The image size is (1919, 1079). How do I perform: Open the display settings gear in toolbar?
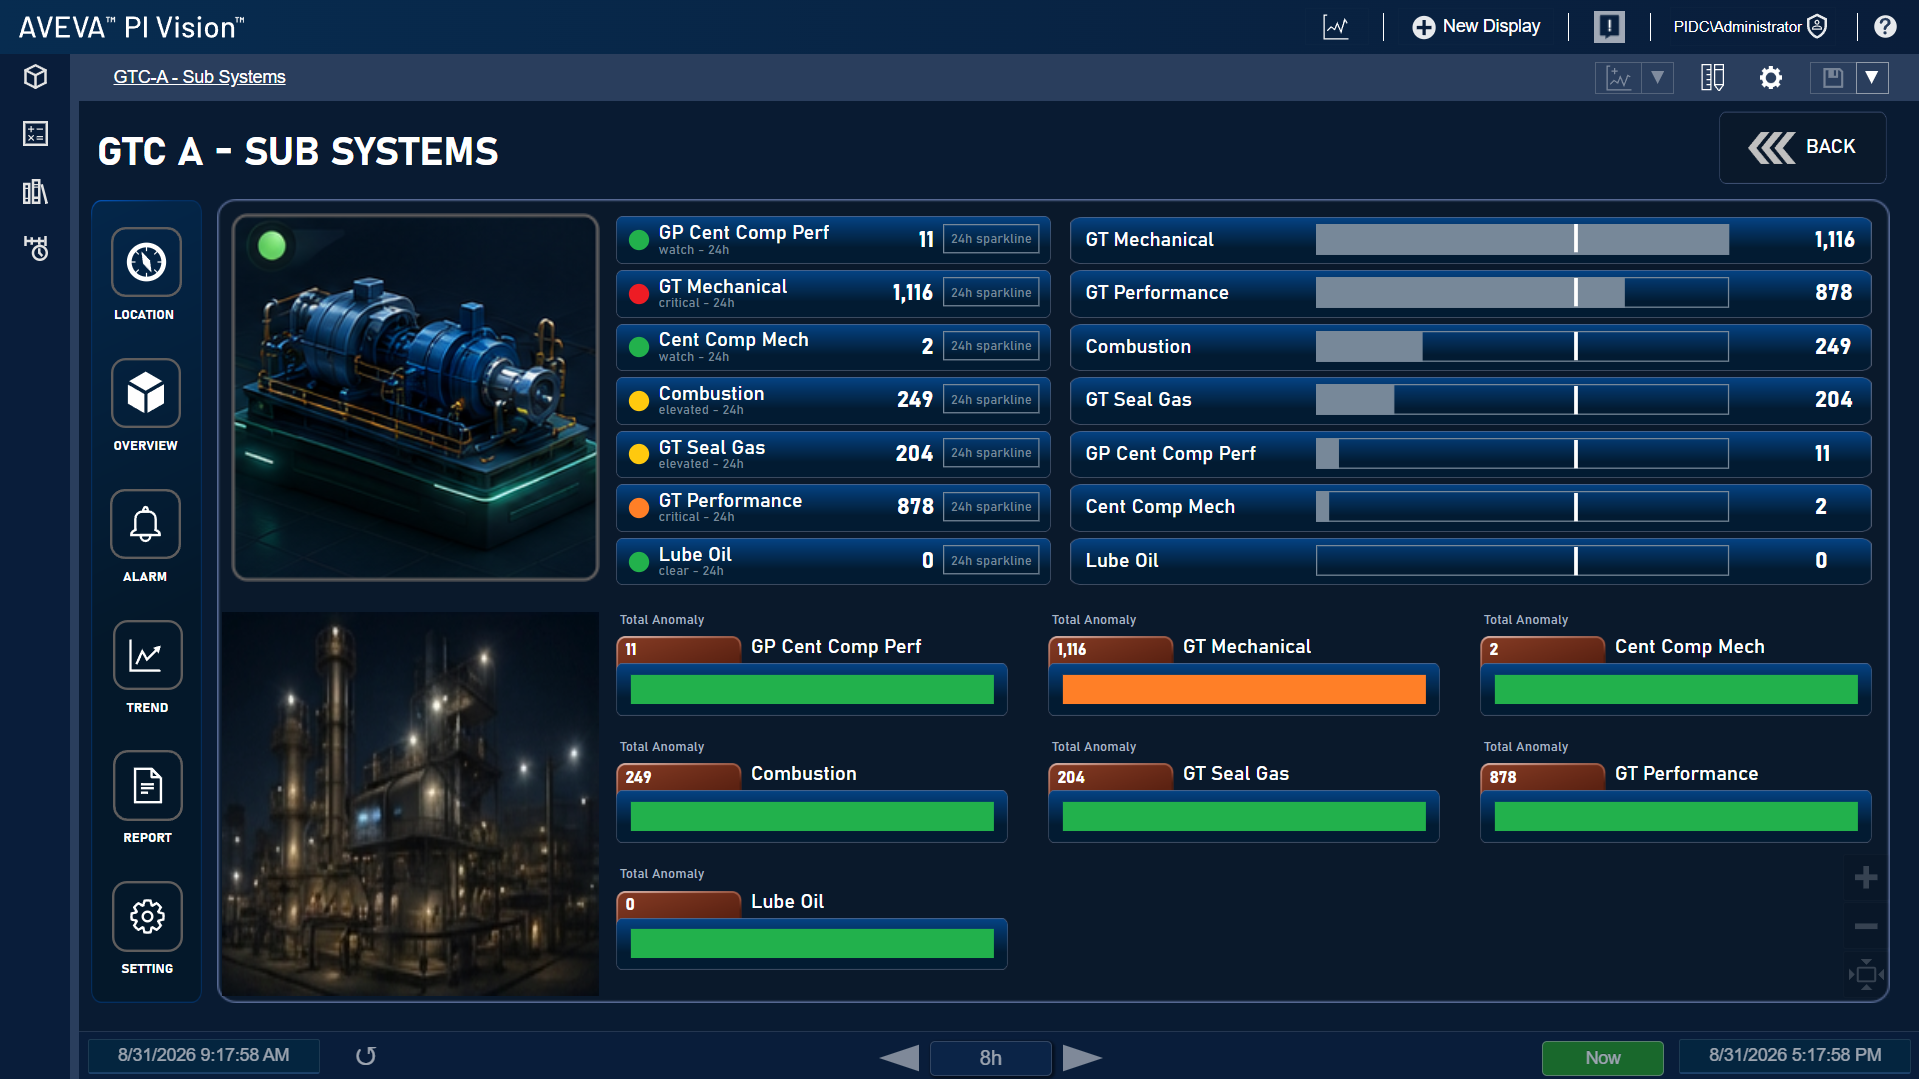coord(1771,77)
